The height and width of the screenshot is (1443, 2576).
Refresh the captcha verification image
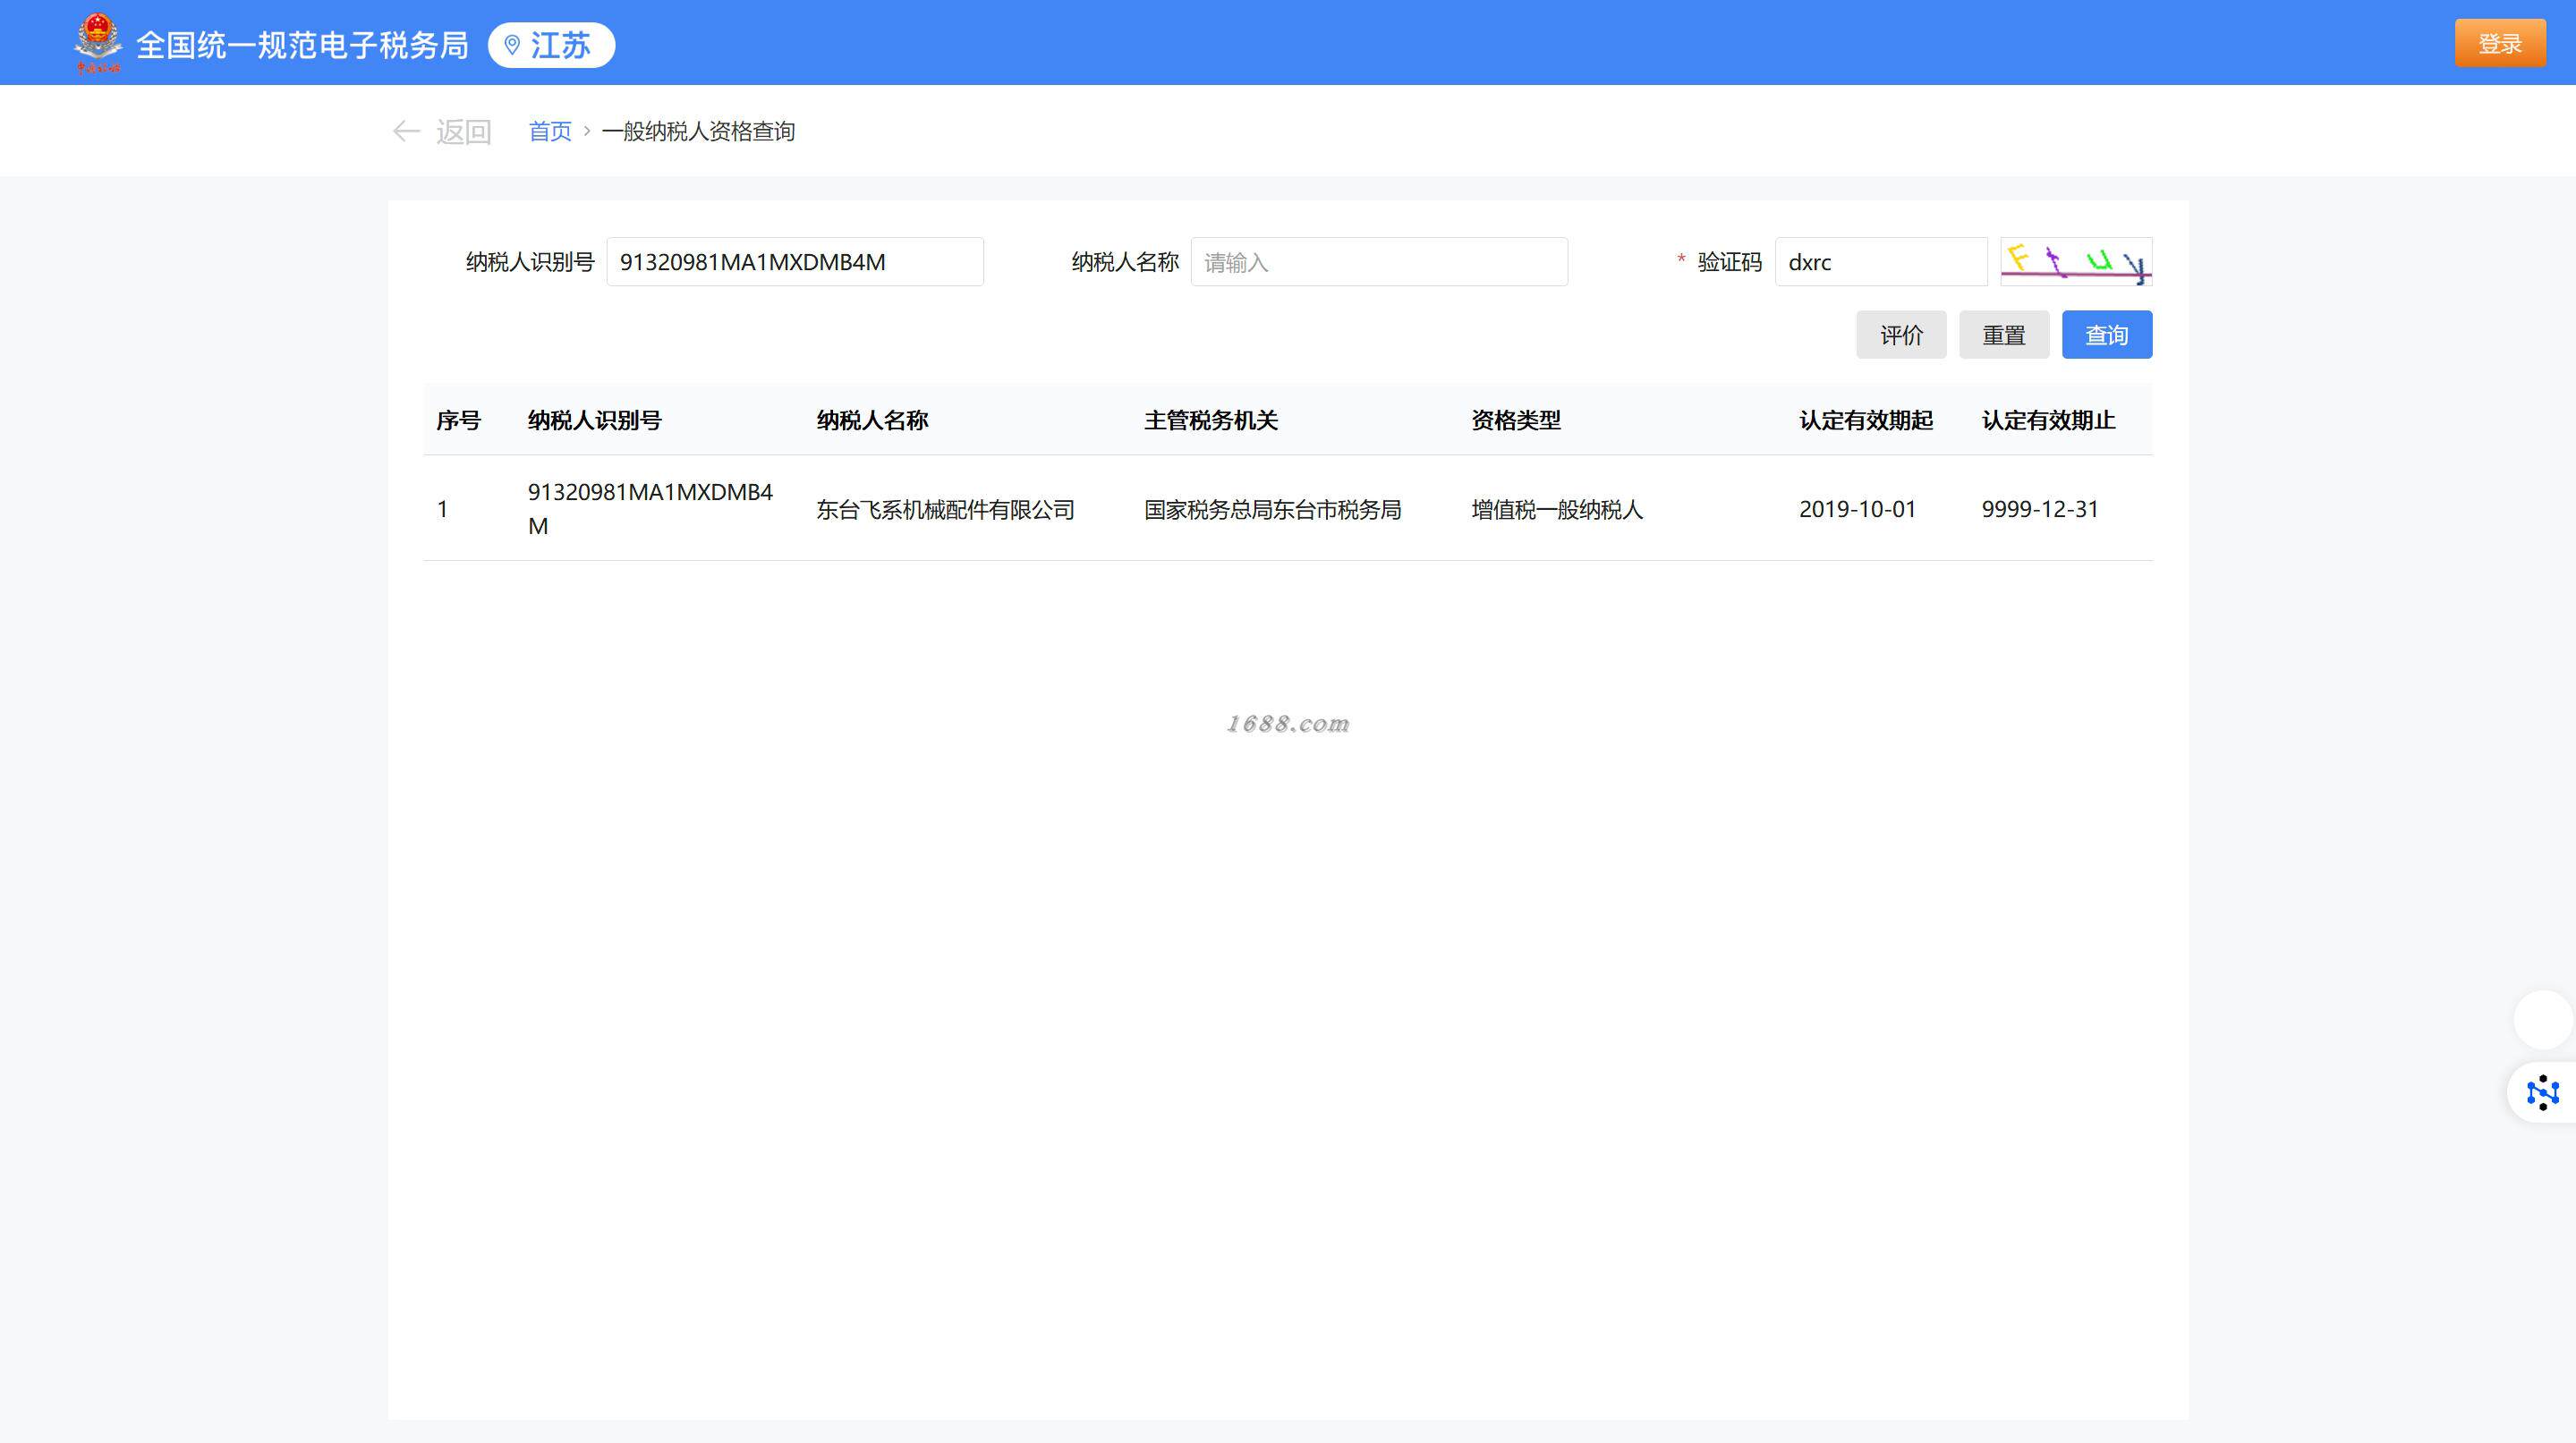click(2075, 262)
